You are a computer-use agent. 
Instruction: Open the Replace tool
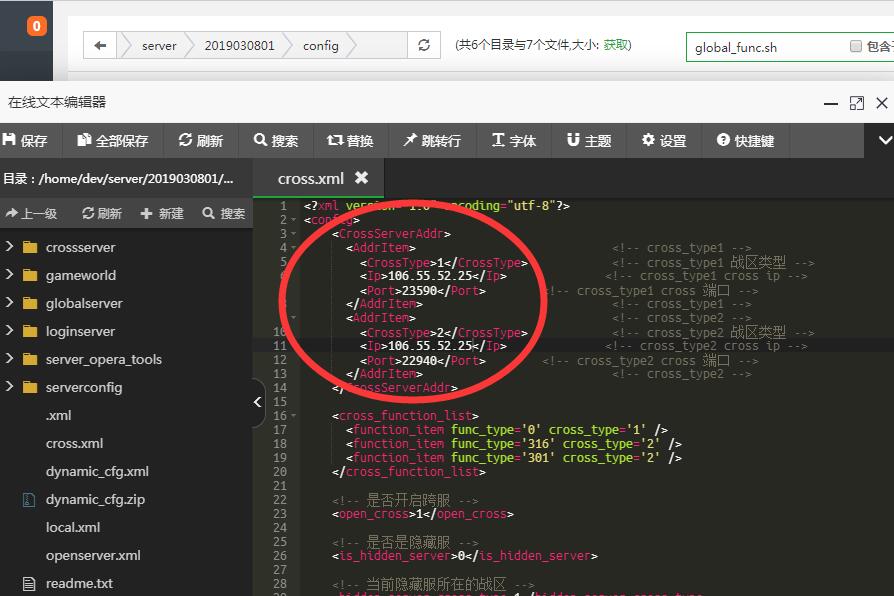coord(350,141)
